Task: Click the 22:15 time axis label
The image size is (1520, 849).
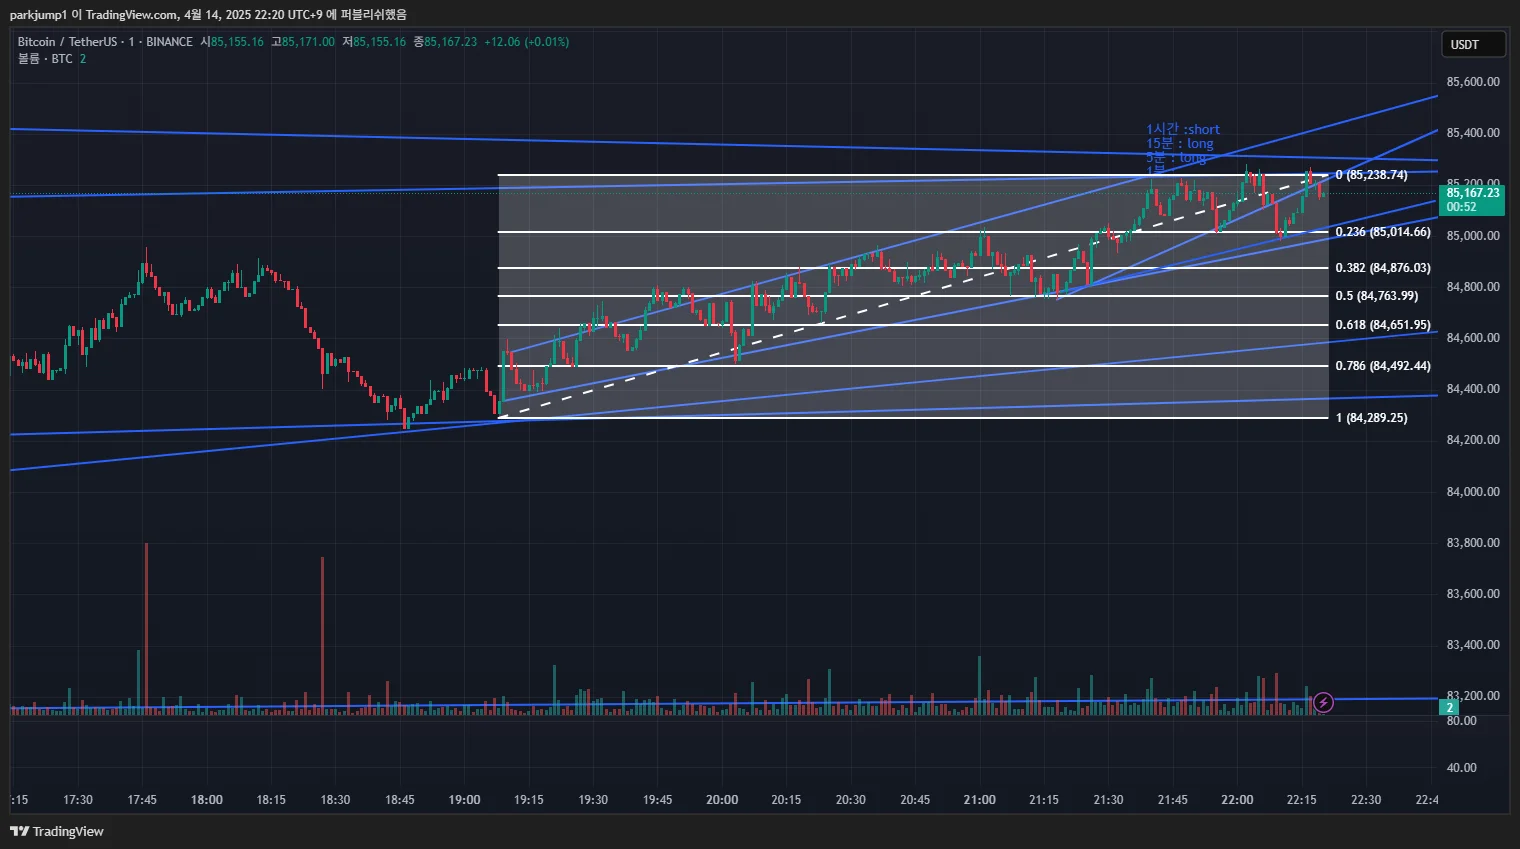Action: pyautogui.click(x=1301, y=800)
